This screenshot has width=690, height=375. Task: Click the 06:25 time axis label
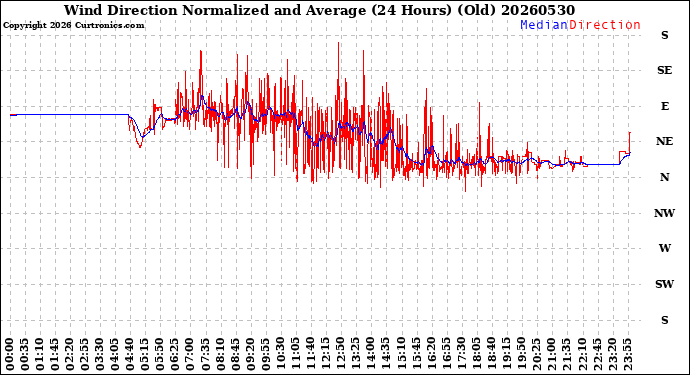tap(175, 354)
